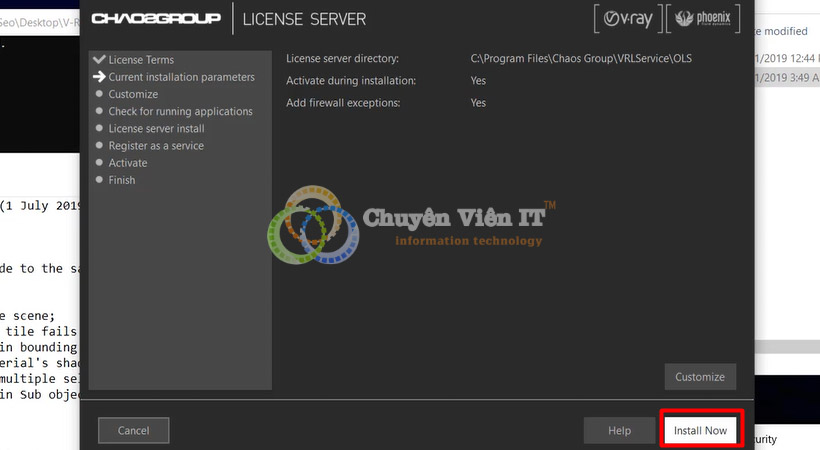Click the 'License server directory:' label
The height and width of the screenshot is (450, 820).
(x=342, y=58)
